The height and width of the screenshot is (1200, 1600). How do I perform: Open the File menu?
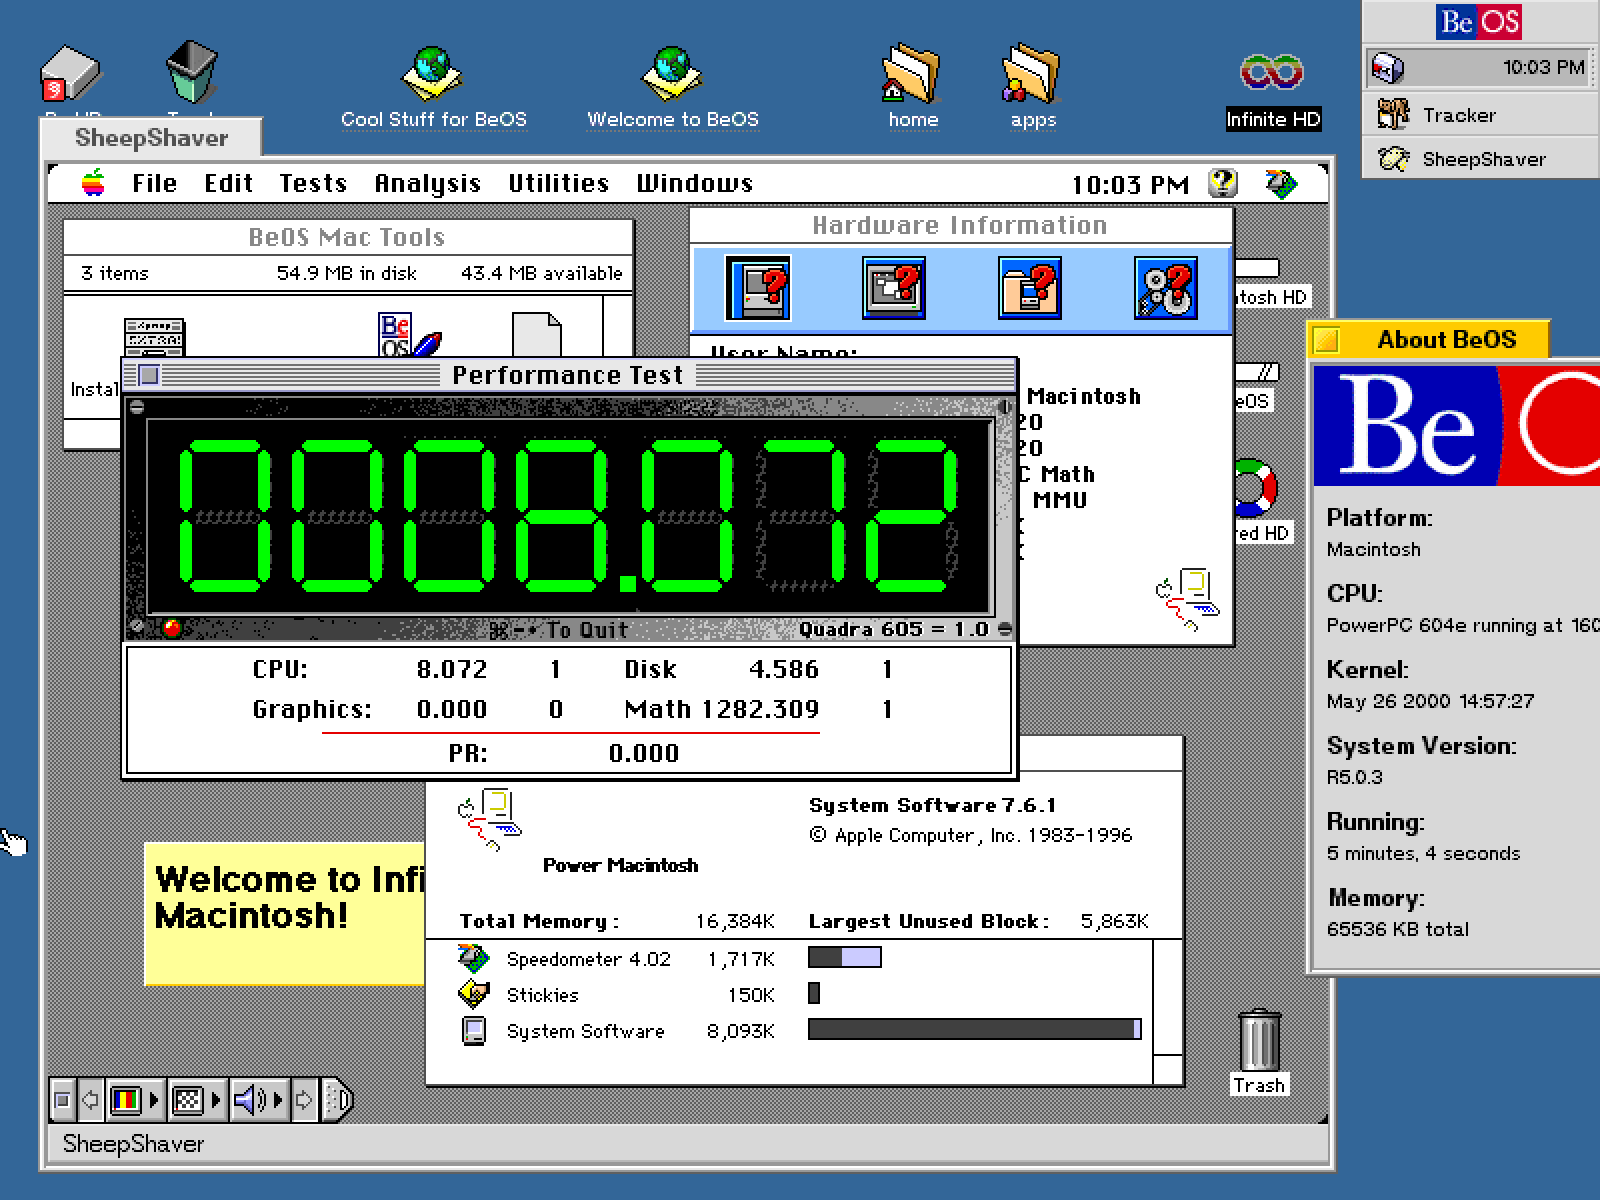[x=155, y=183]
